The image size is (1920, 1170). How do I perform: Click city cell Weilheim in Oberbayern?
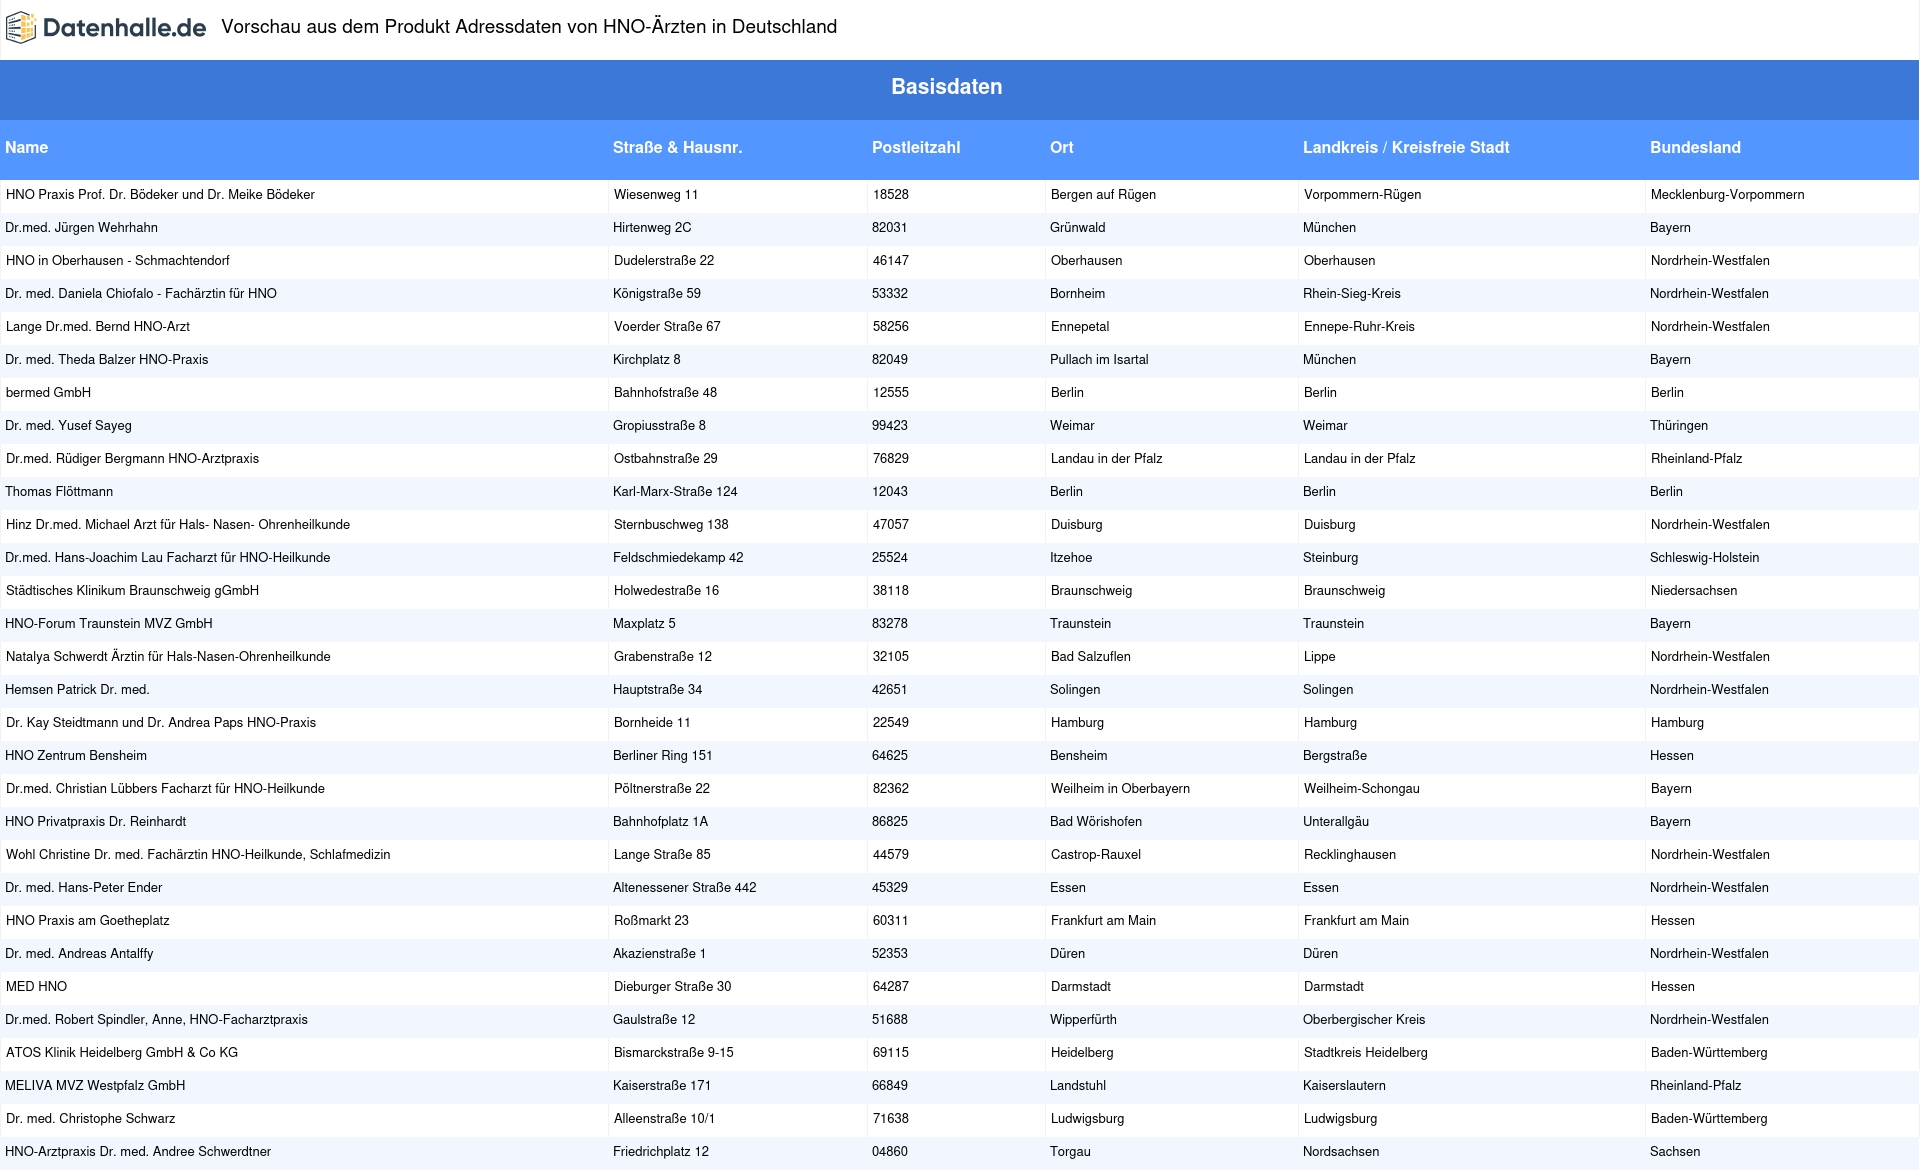point(1121,789)
